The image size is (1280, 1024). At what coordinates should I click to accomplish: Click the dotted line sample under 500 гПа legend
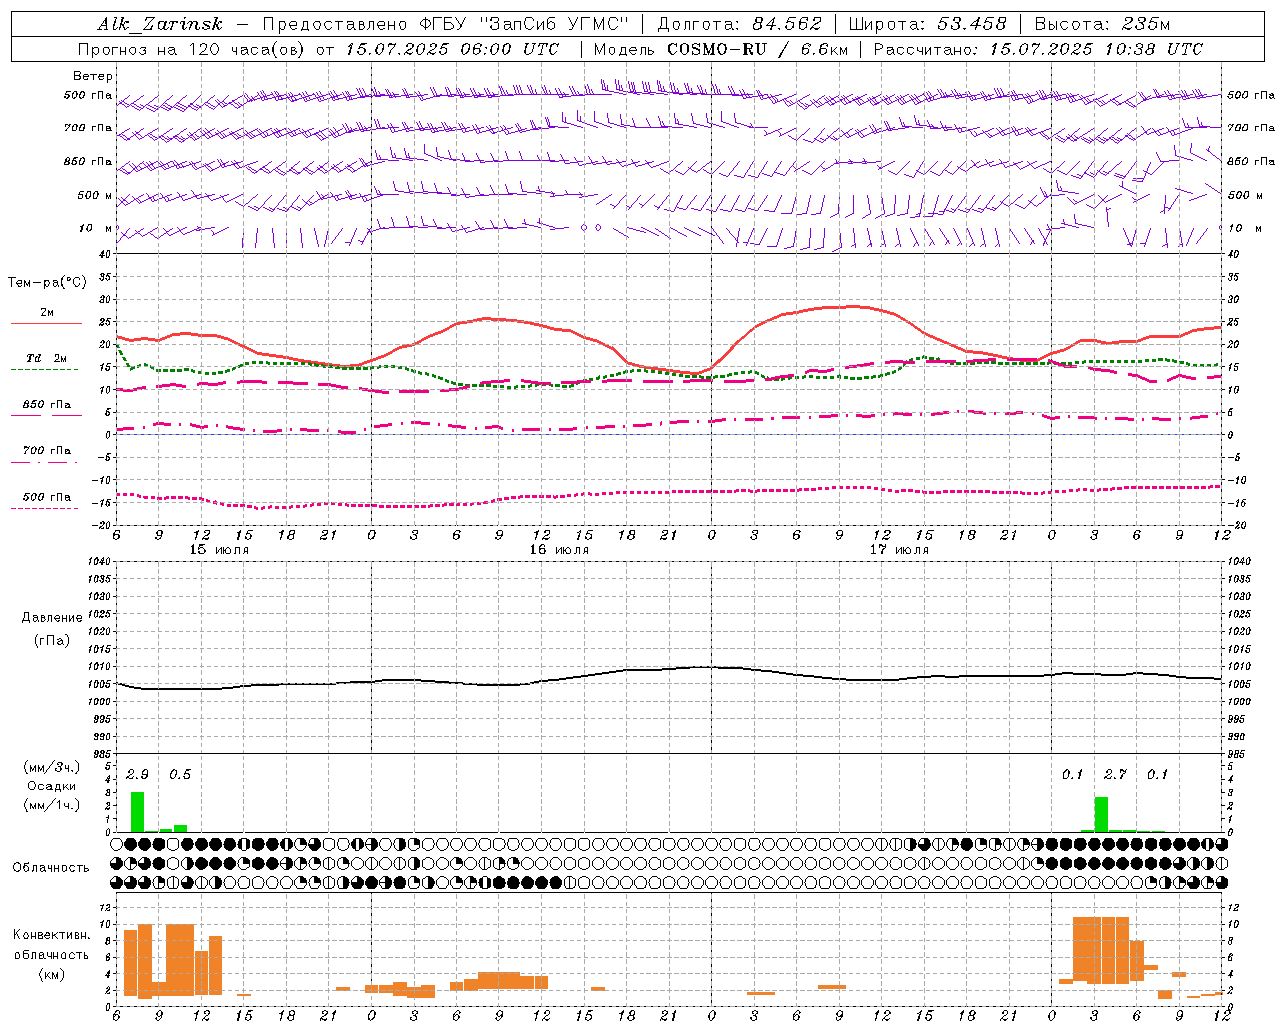pos(44,508)
